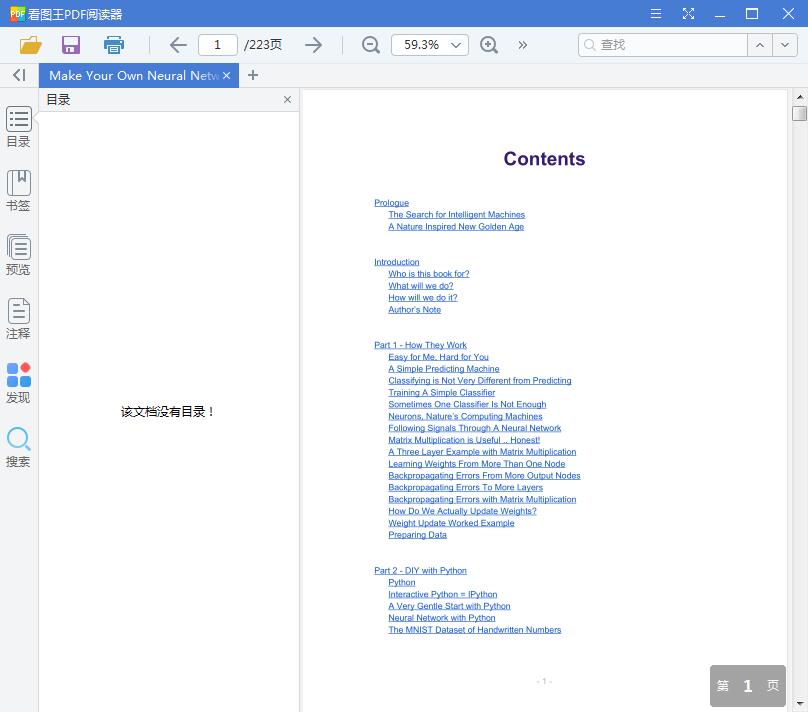The width and height of the screenshot is (808, 712).
Task: Open the 发现 discover panel
Action: [x=18, y=382]
